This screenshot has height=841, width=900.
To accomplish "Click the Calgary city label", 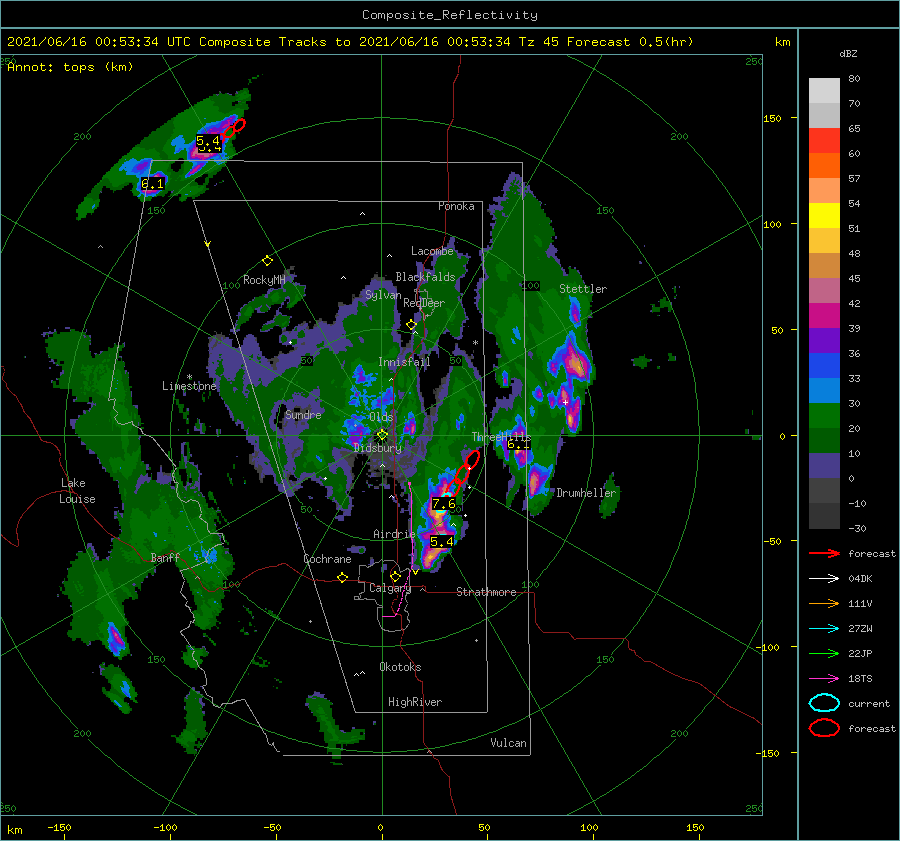I will [x=390, y=588].
